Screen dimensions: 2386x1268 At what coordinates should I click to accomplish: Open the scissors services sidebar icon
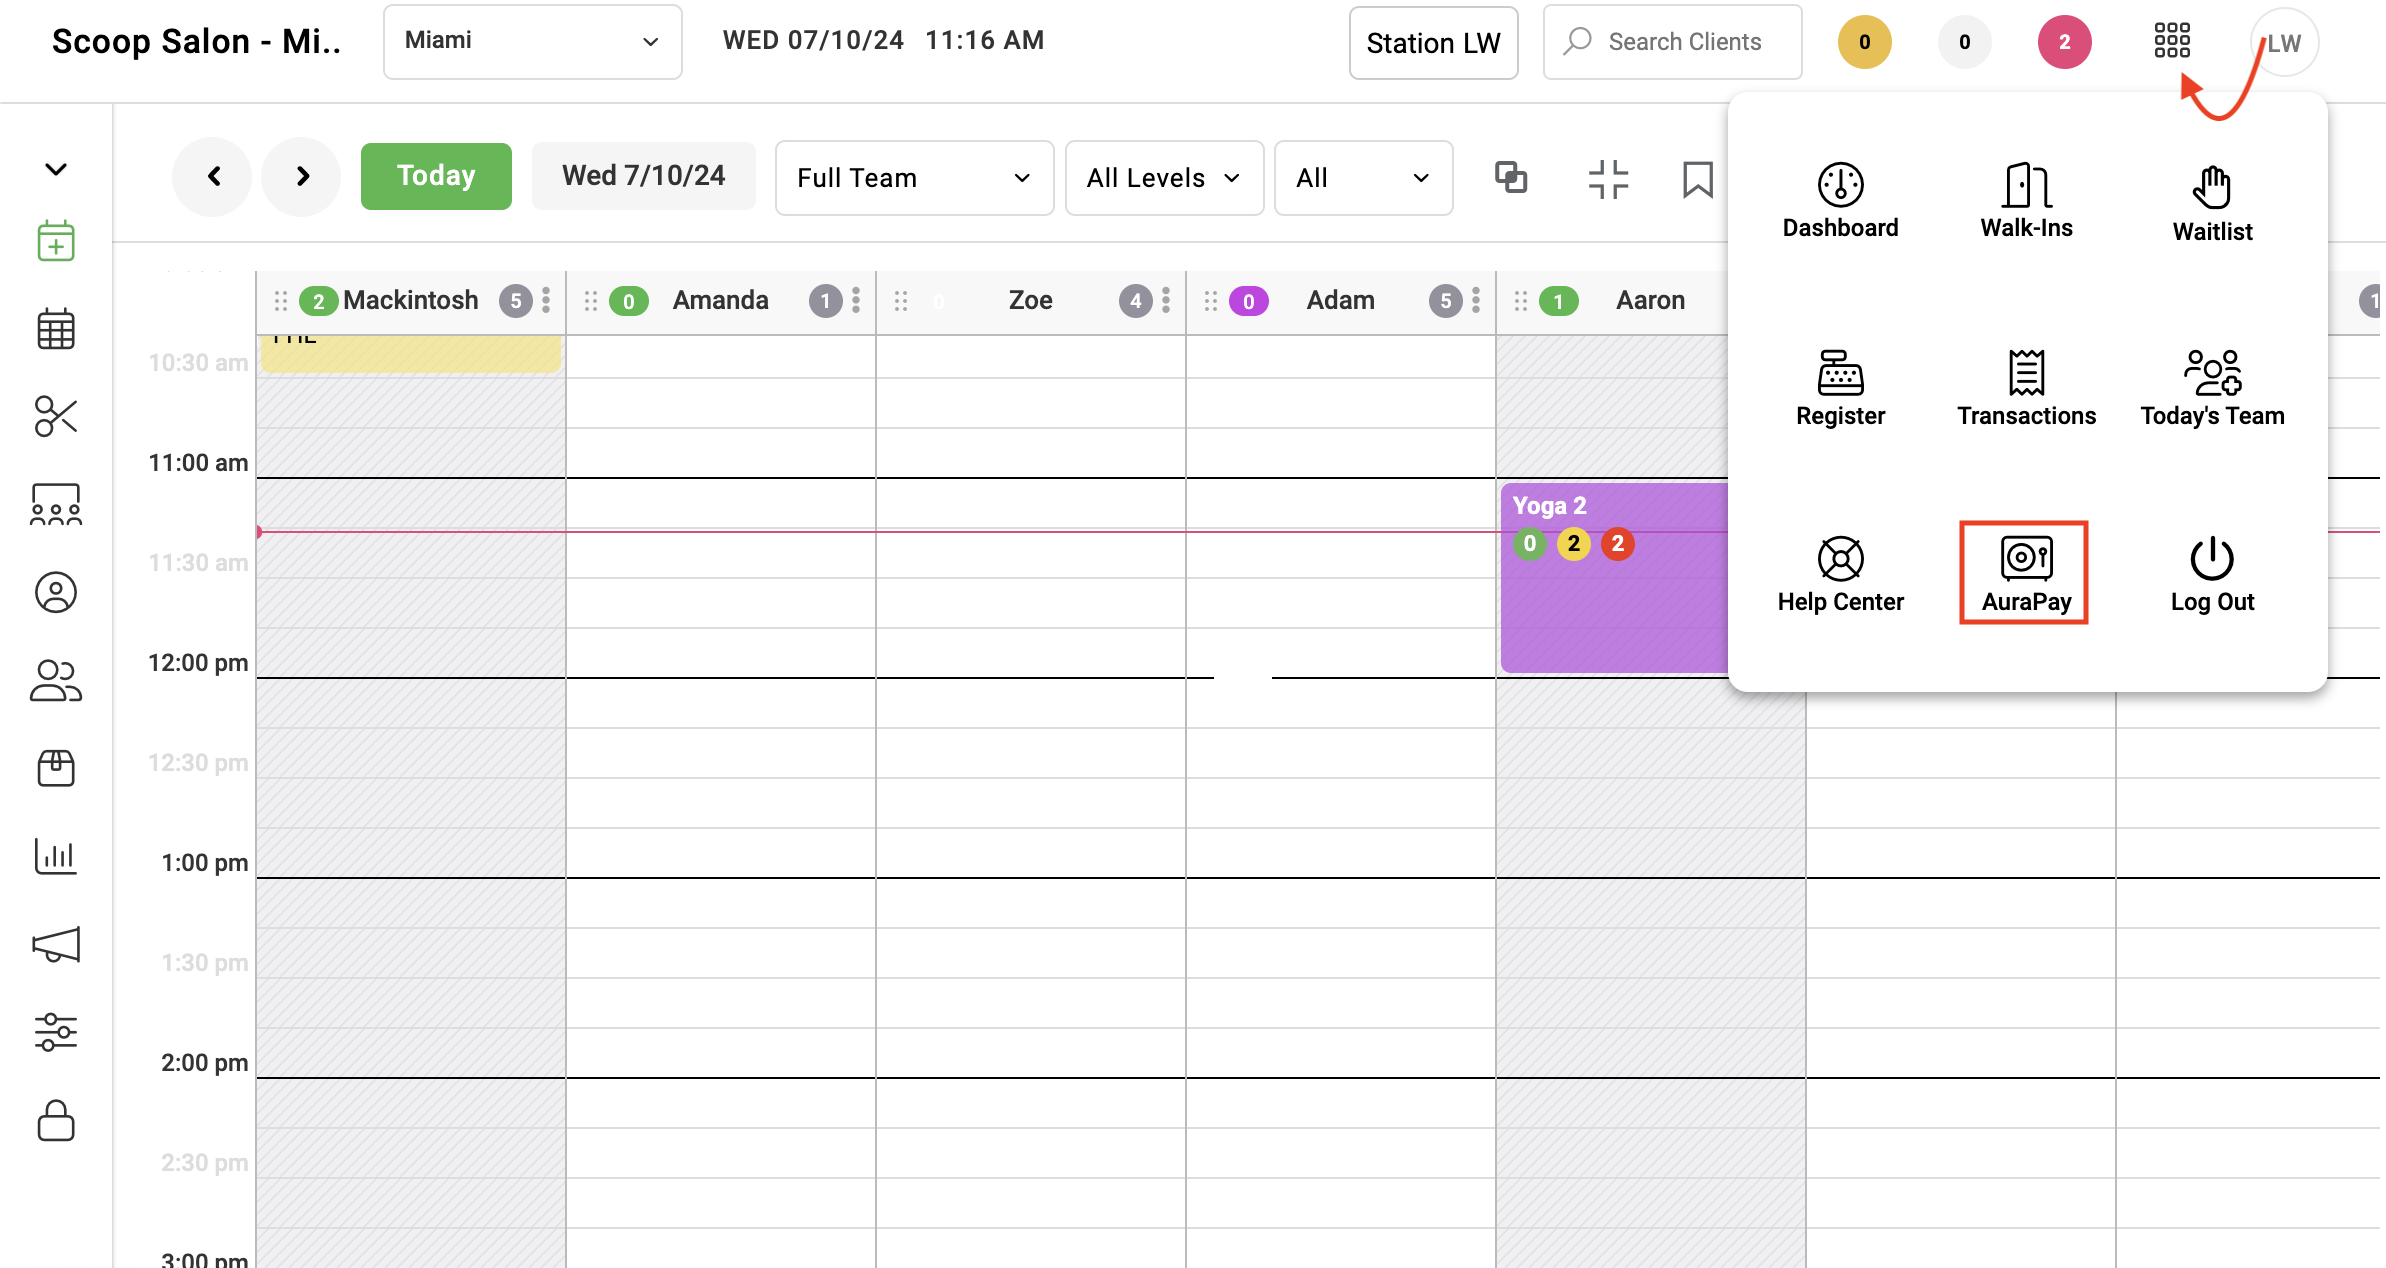[56, 416]
